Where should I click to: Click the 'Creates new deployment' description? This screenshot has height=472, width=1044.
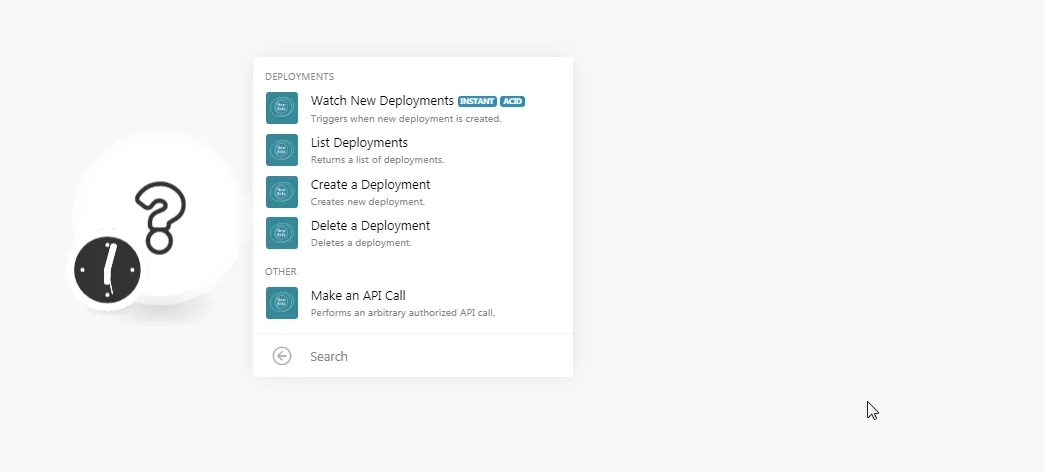click(368, 201)
